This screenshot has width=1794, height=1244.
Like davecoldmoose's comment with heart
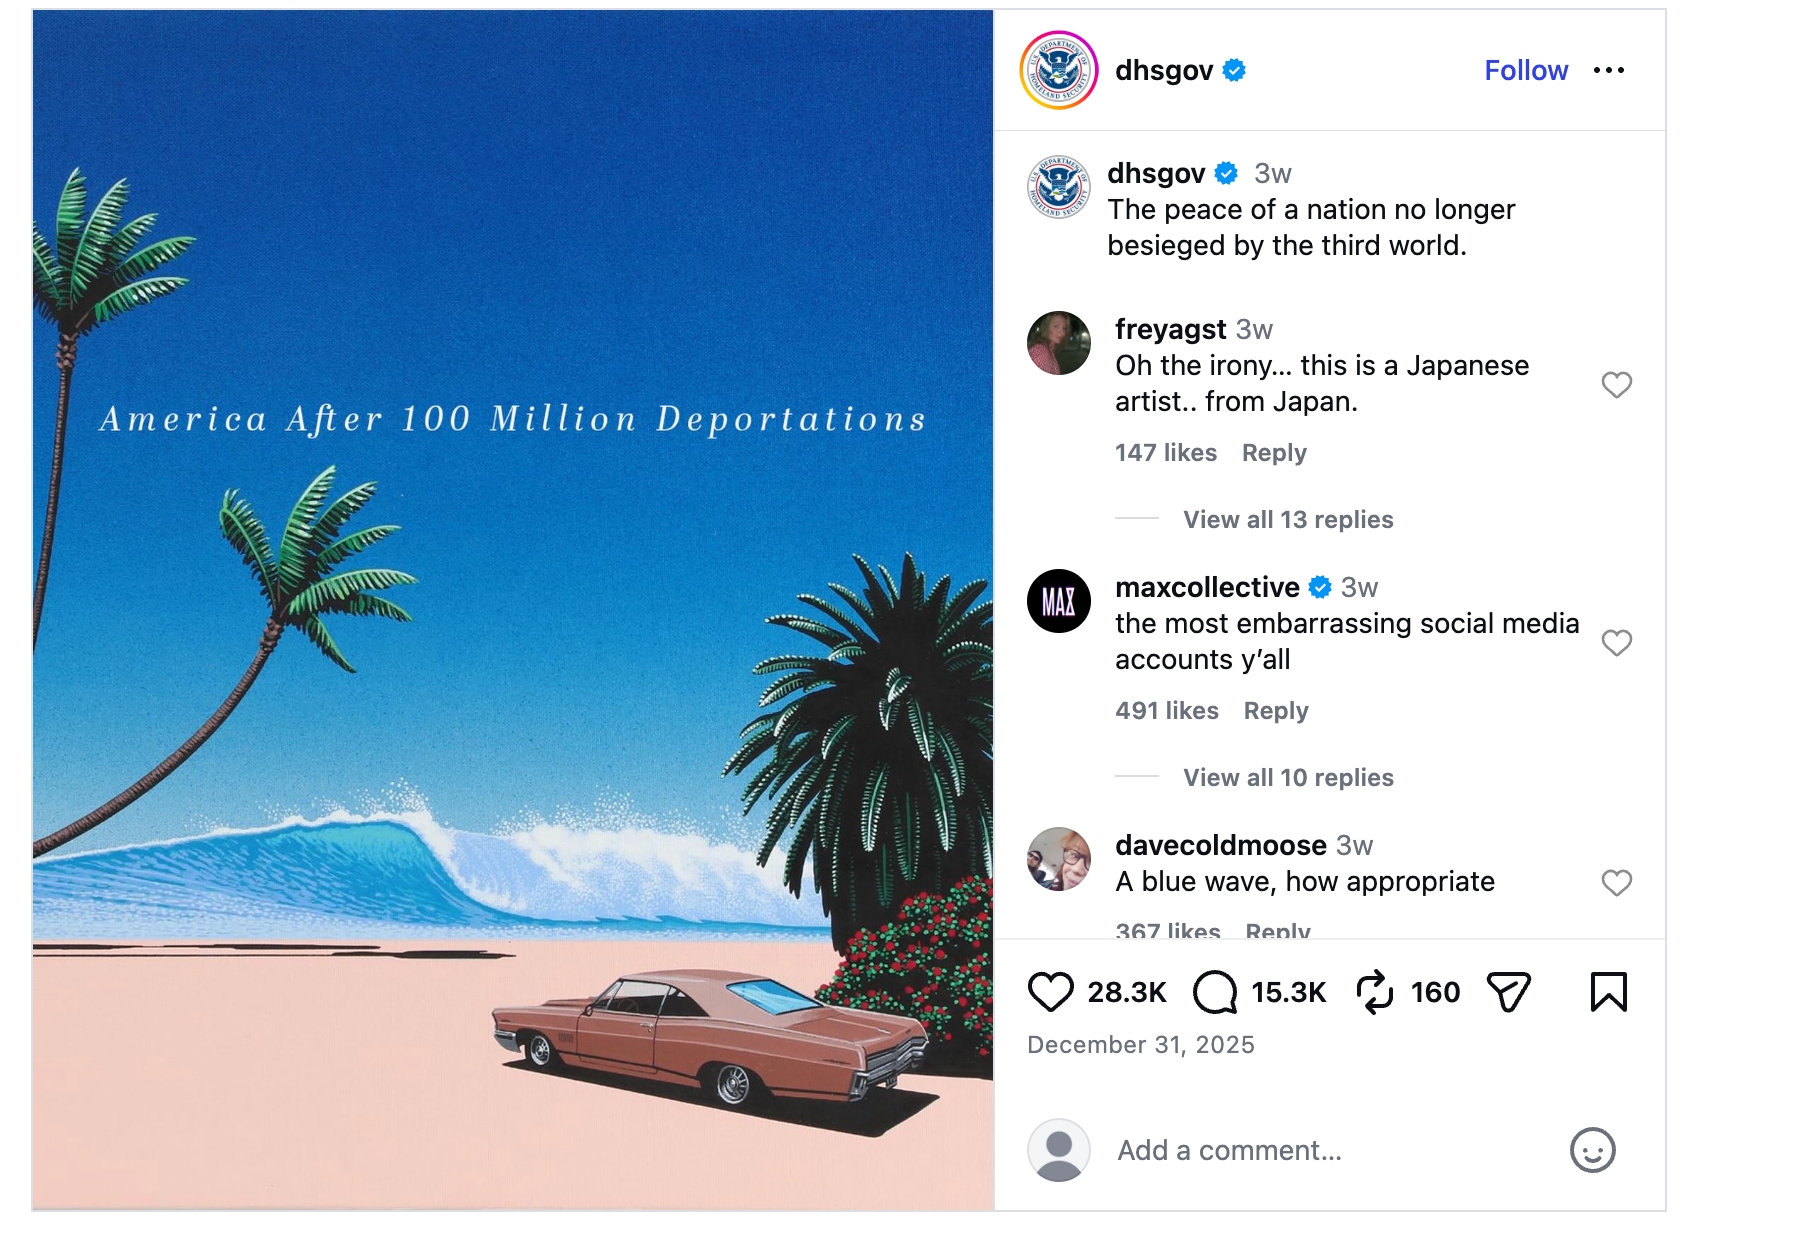pos(1616,883)
